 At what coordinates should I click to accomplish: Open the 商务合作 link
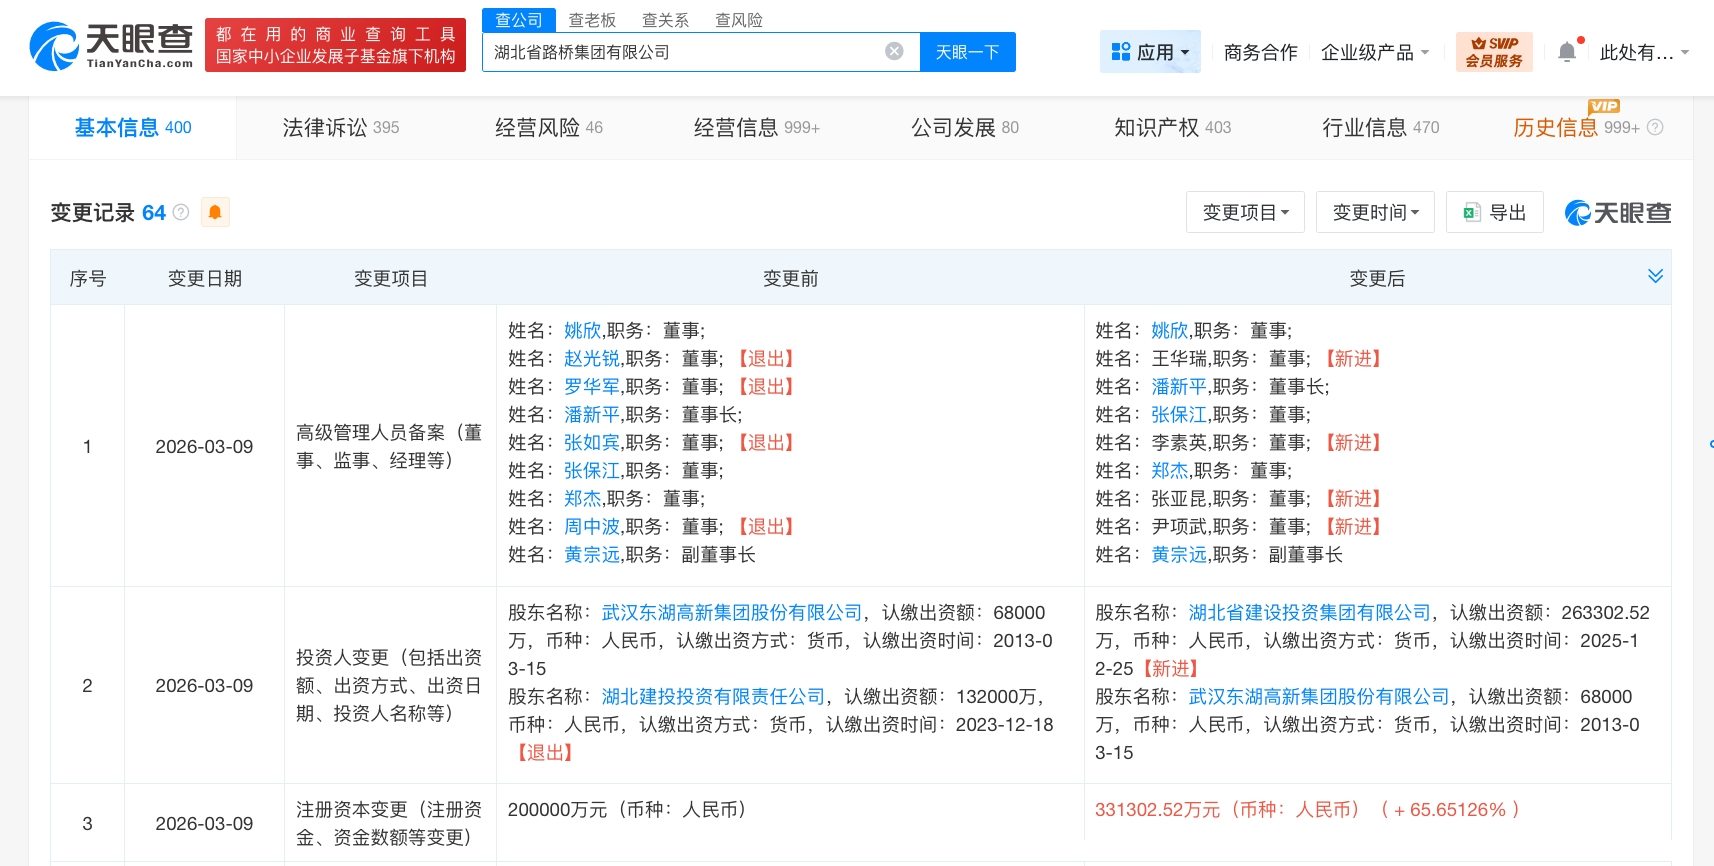[x=1260, y=52]
